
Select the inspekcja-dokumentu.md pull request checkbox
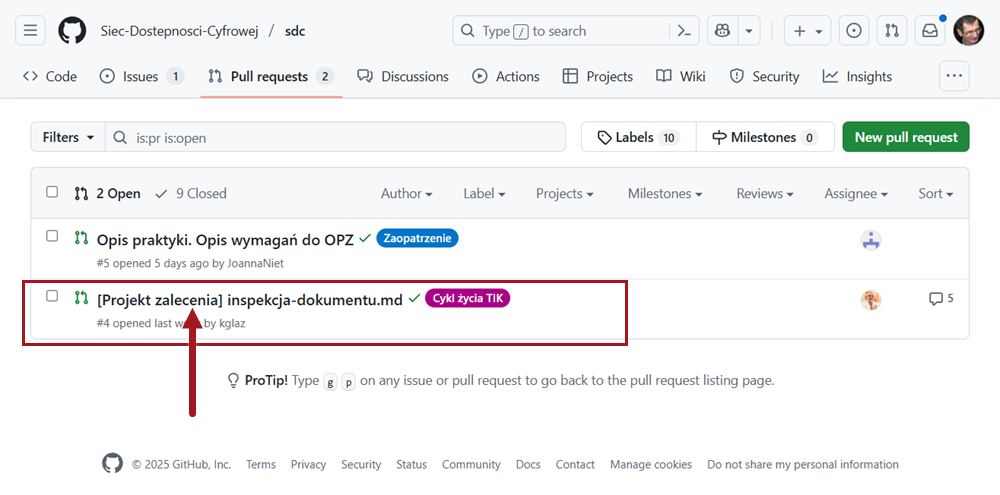pos(52,296)
